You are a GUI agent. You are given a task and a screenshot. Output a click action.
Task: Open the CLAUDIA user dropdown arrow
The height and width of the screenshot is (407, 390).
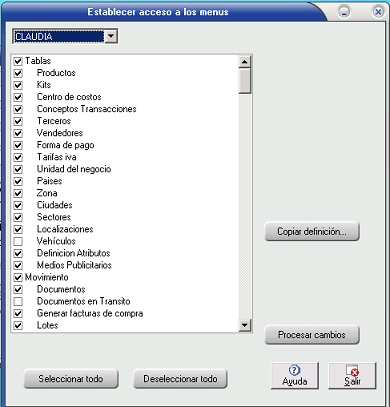click(x=111, y=36)
